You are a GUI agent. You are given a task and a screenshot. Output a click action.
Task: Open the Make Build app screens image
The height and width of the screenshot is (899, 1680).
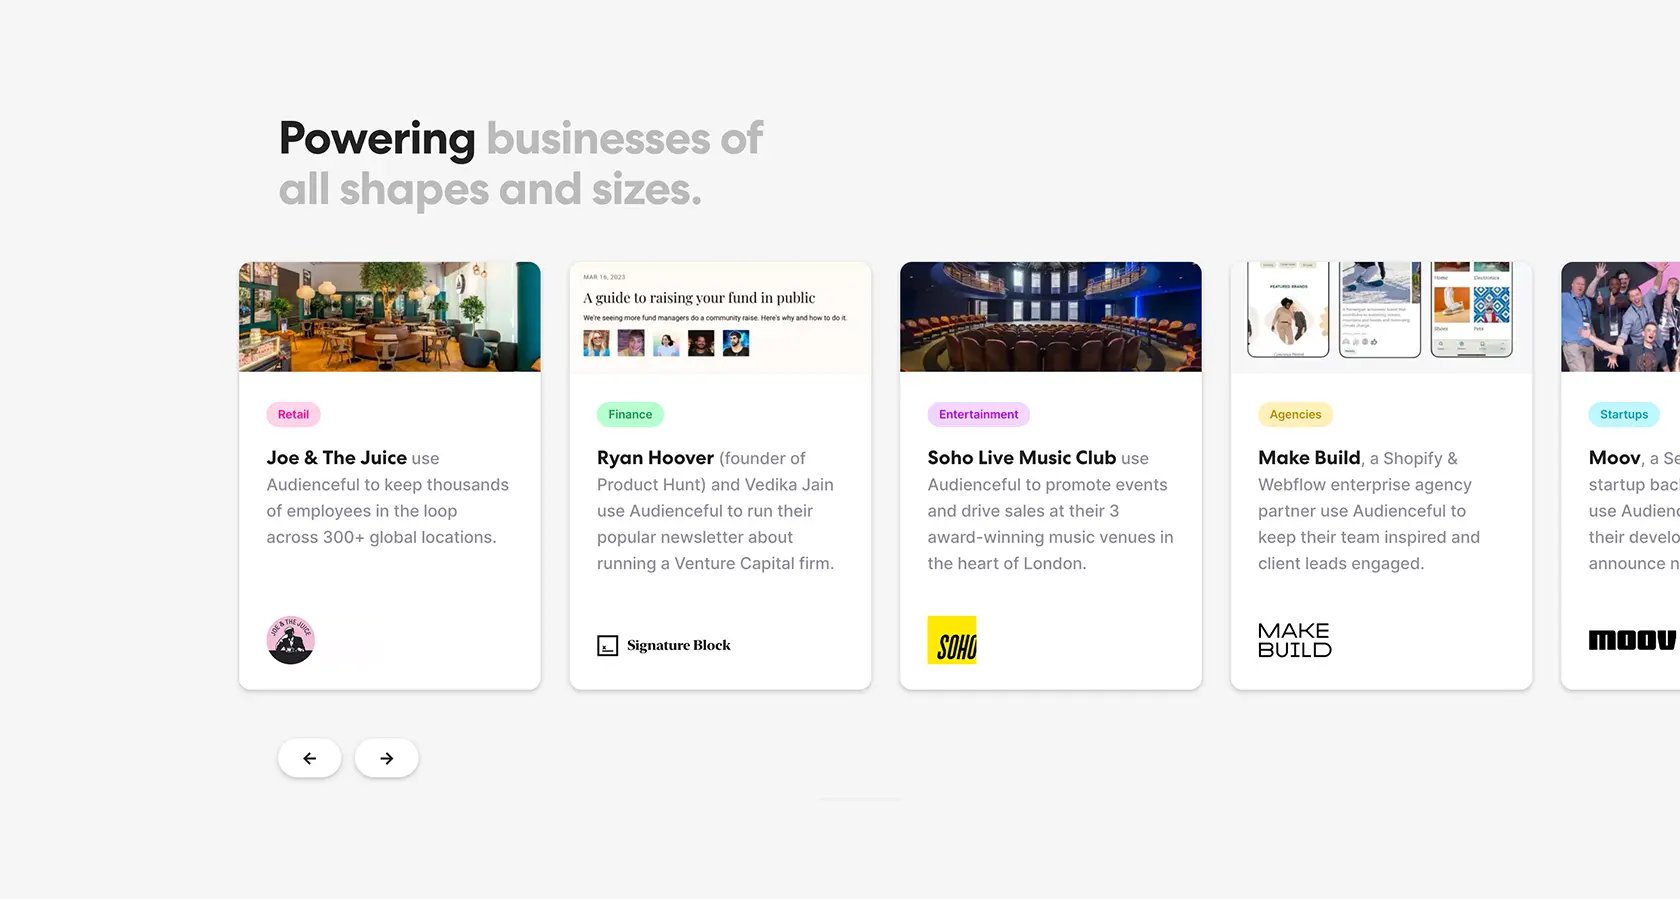click(1381, 317)
